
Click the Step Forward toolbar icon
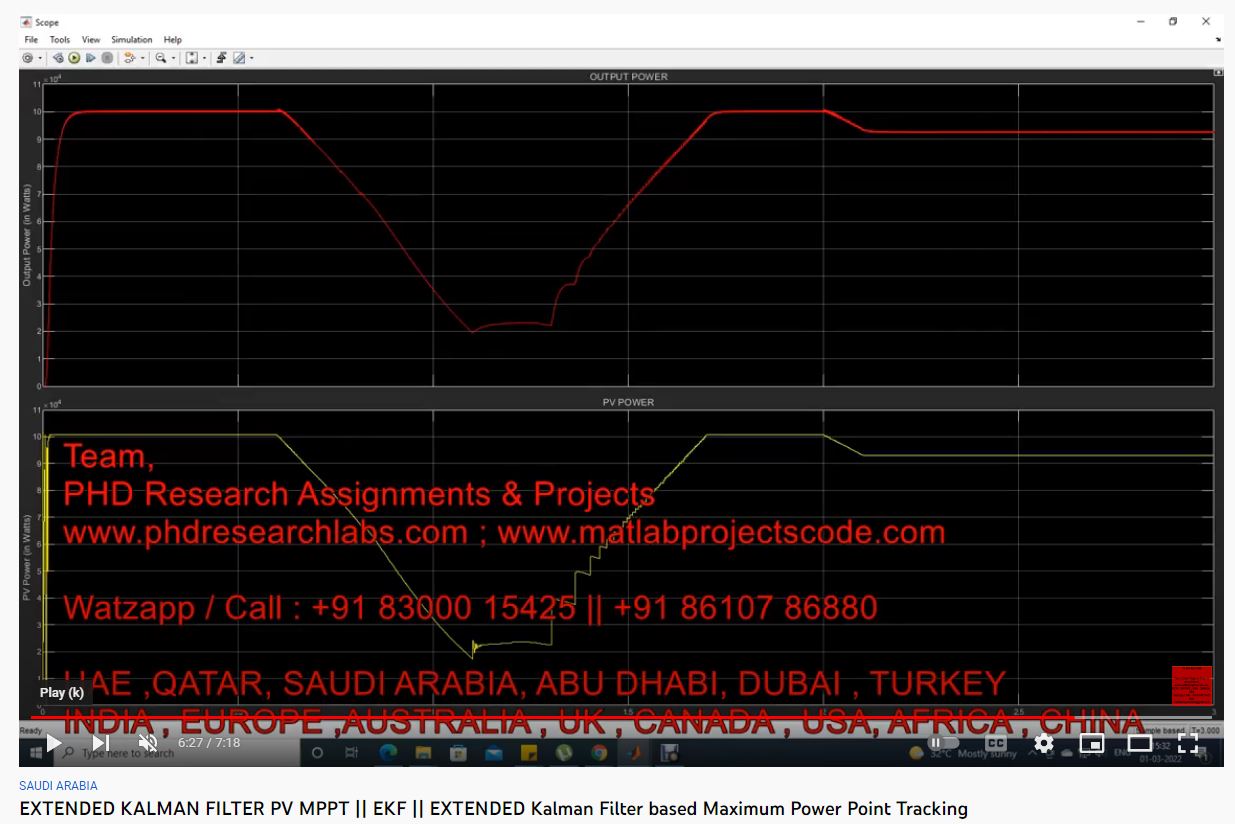point(91,58)
